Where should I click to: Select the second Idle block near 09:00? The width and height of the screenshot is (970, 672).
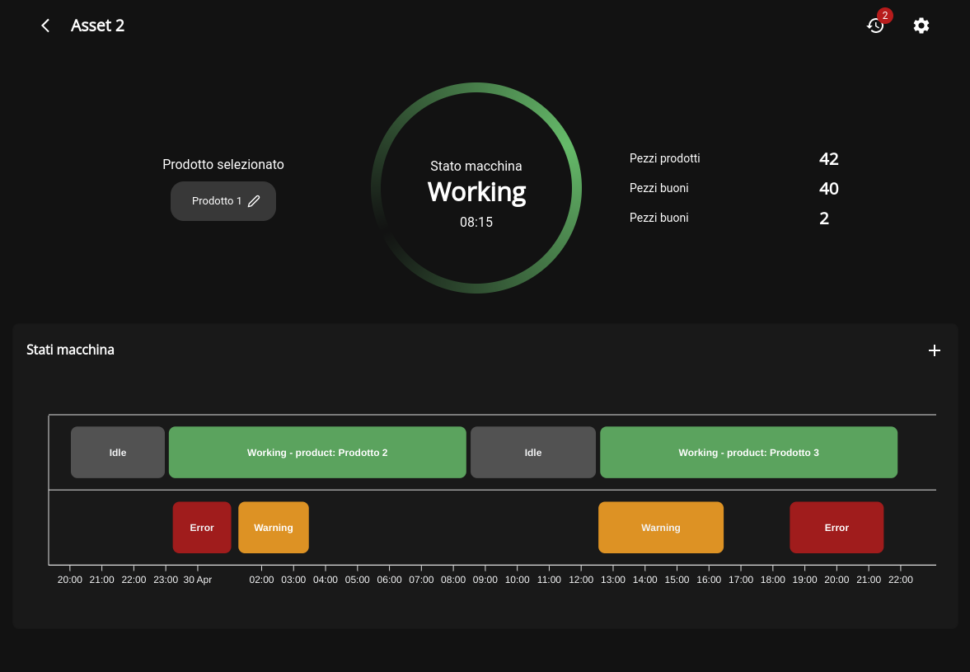(x=533, y=452)
